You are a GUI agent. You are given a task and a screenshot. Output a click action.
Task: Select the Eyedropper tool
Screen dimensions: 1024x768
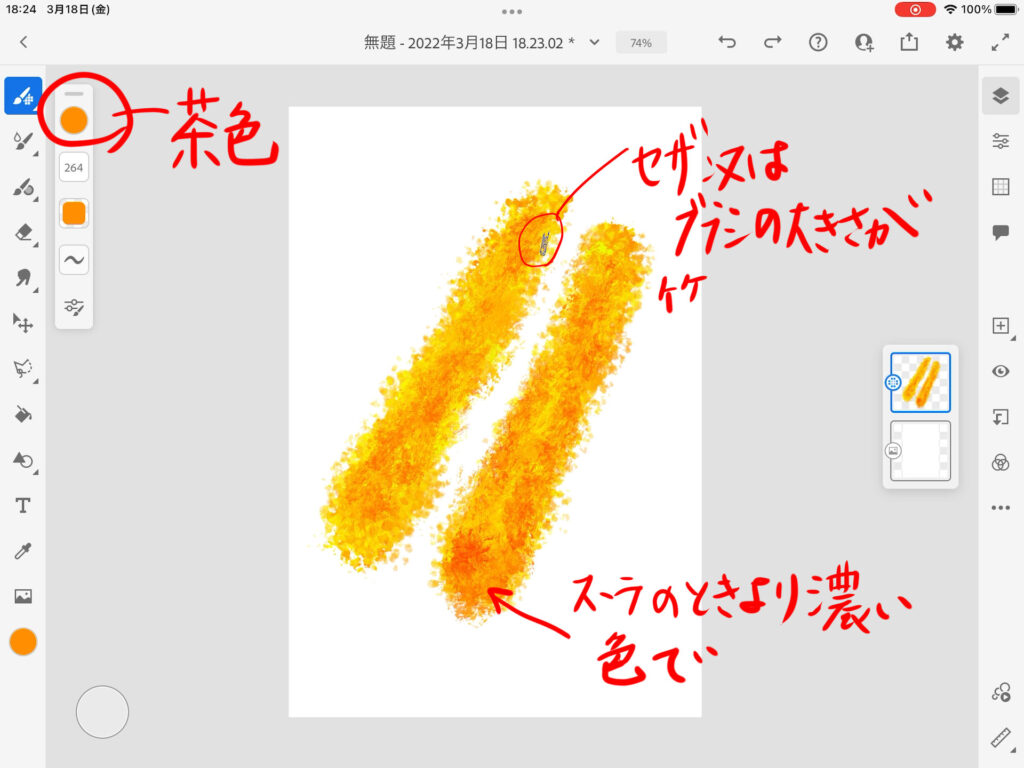click(x=23, y=551)
